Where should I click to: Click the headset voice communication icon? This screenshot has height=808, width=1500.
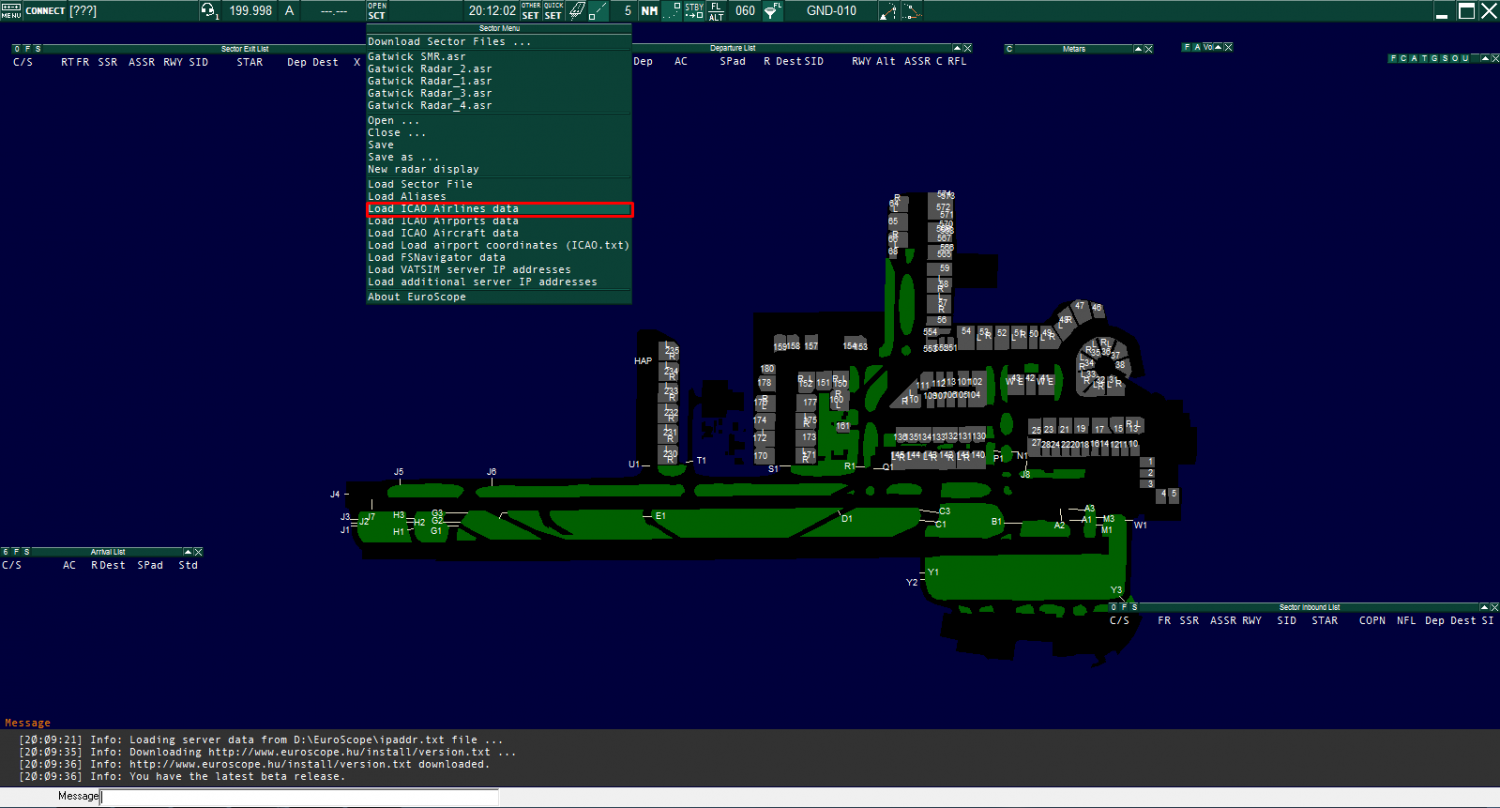click(208, 10)
